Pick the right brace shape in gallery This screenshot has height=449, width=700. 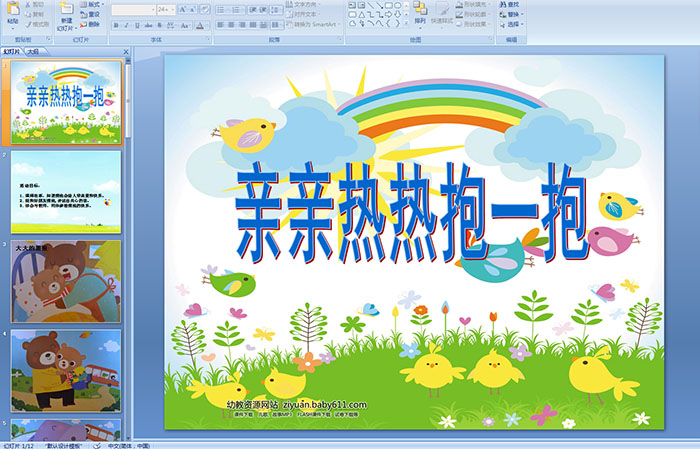coord(397,23)
